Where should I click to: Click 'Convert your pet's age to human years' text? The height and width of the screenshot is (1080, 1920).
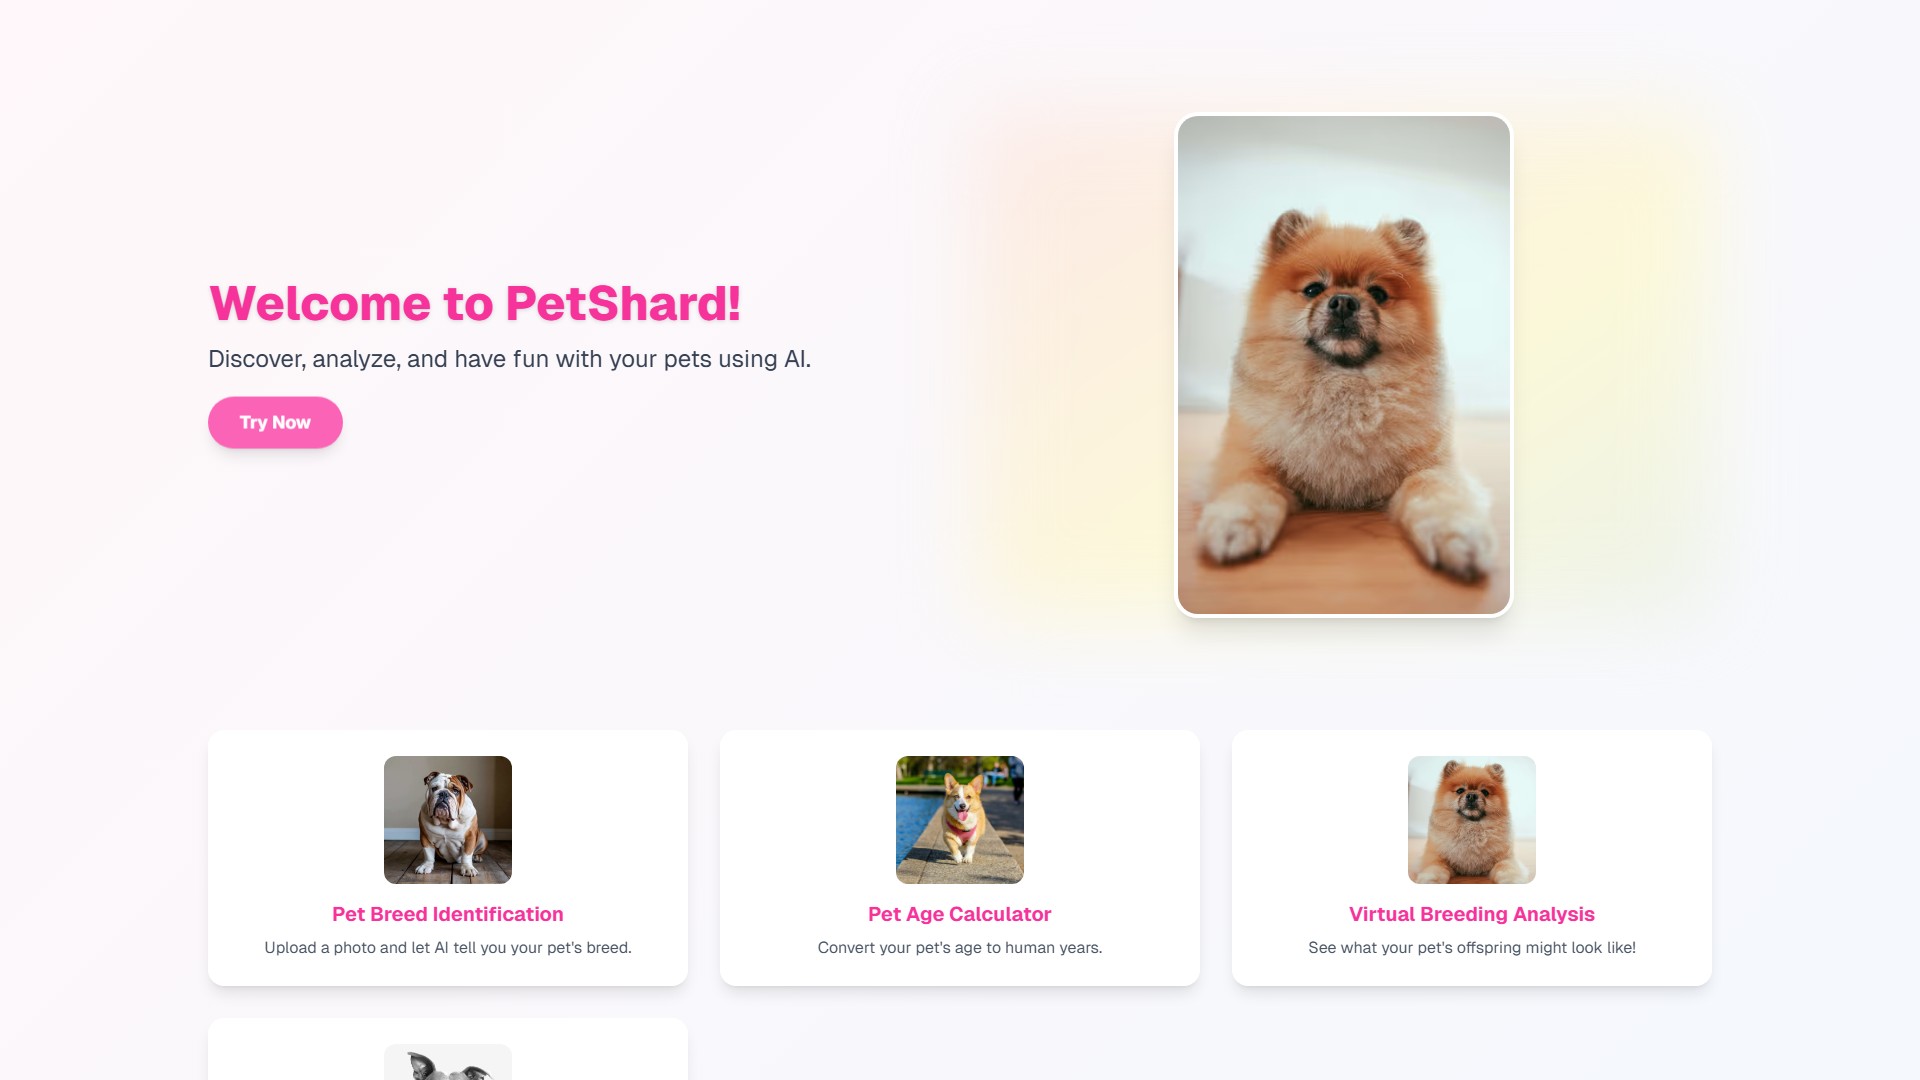(960, 947)
